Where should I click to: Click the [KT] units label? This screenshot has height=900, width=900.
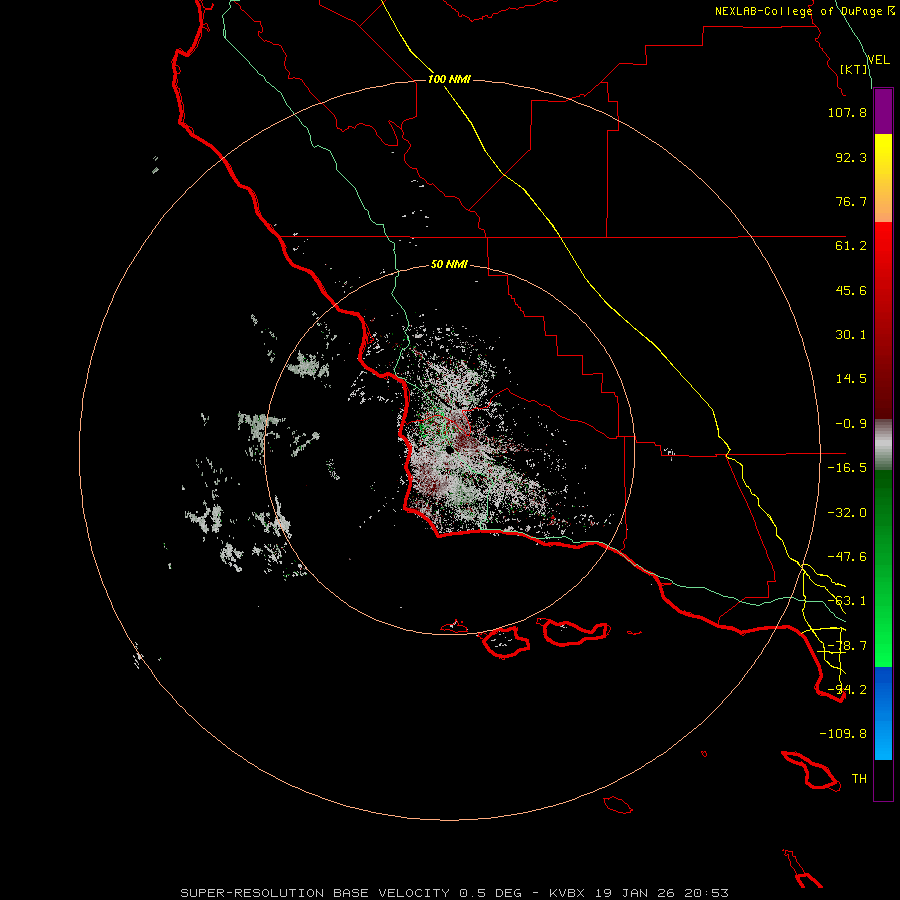854,69
